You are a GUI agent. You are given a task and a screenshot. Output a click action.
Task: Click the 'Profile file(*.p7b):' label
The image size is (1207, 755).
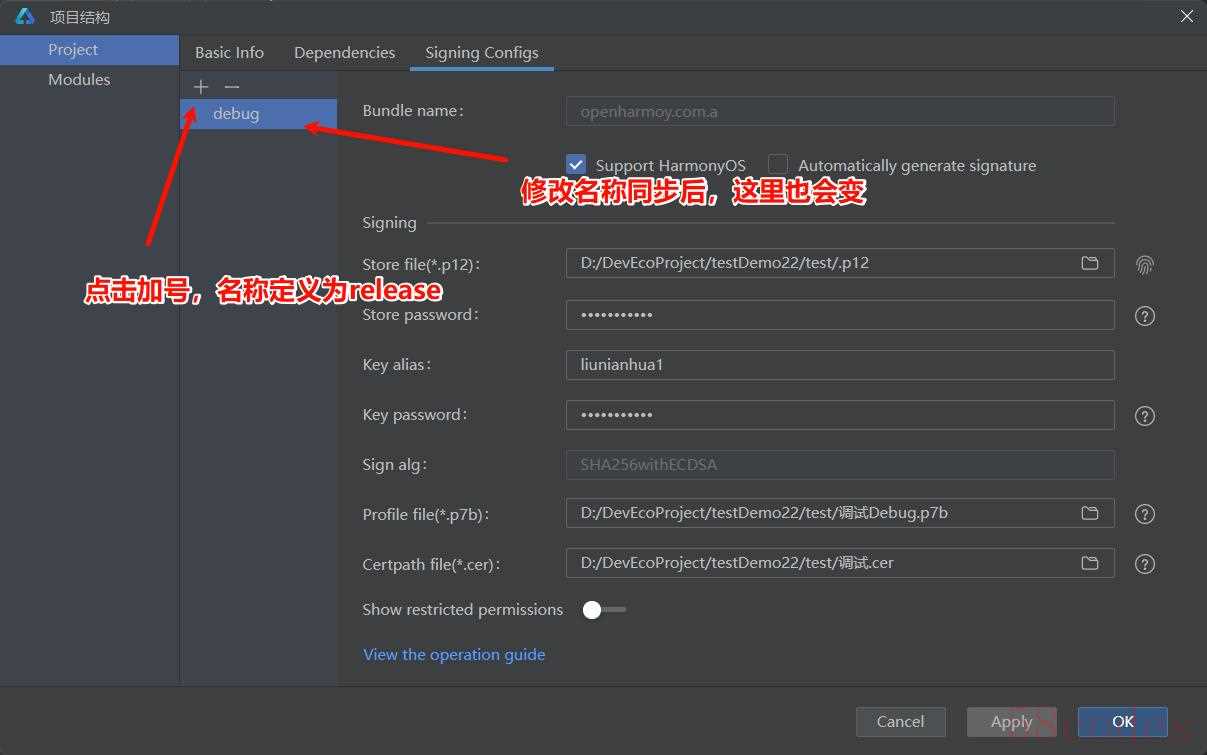(426, 515)
